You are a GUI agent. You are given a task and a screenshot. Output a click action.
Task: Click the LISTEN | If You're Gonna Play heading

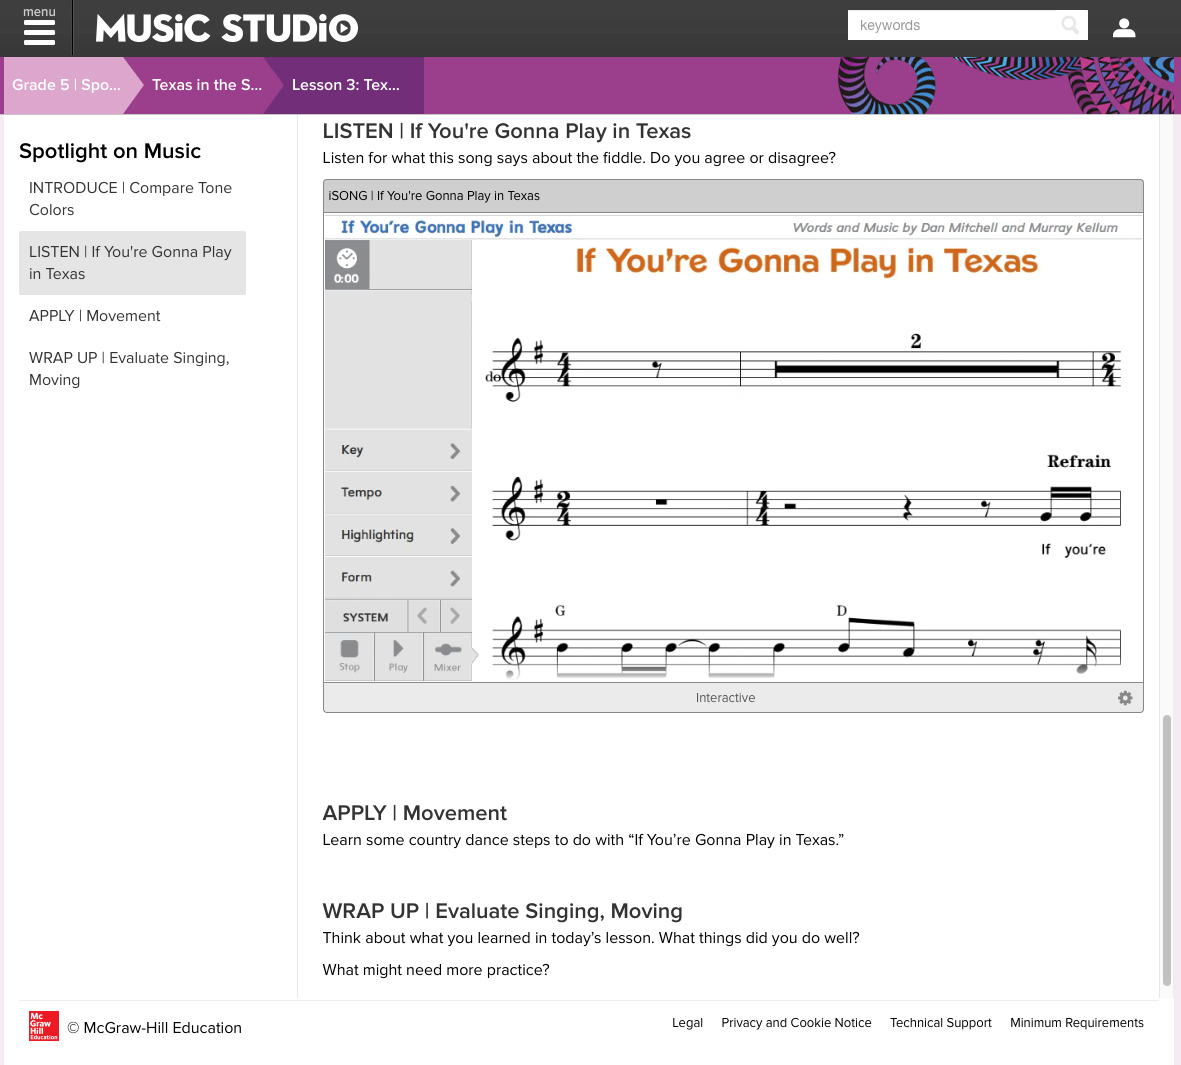[x=506, y=131]
